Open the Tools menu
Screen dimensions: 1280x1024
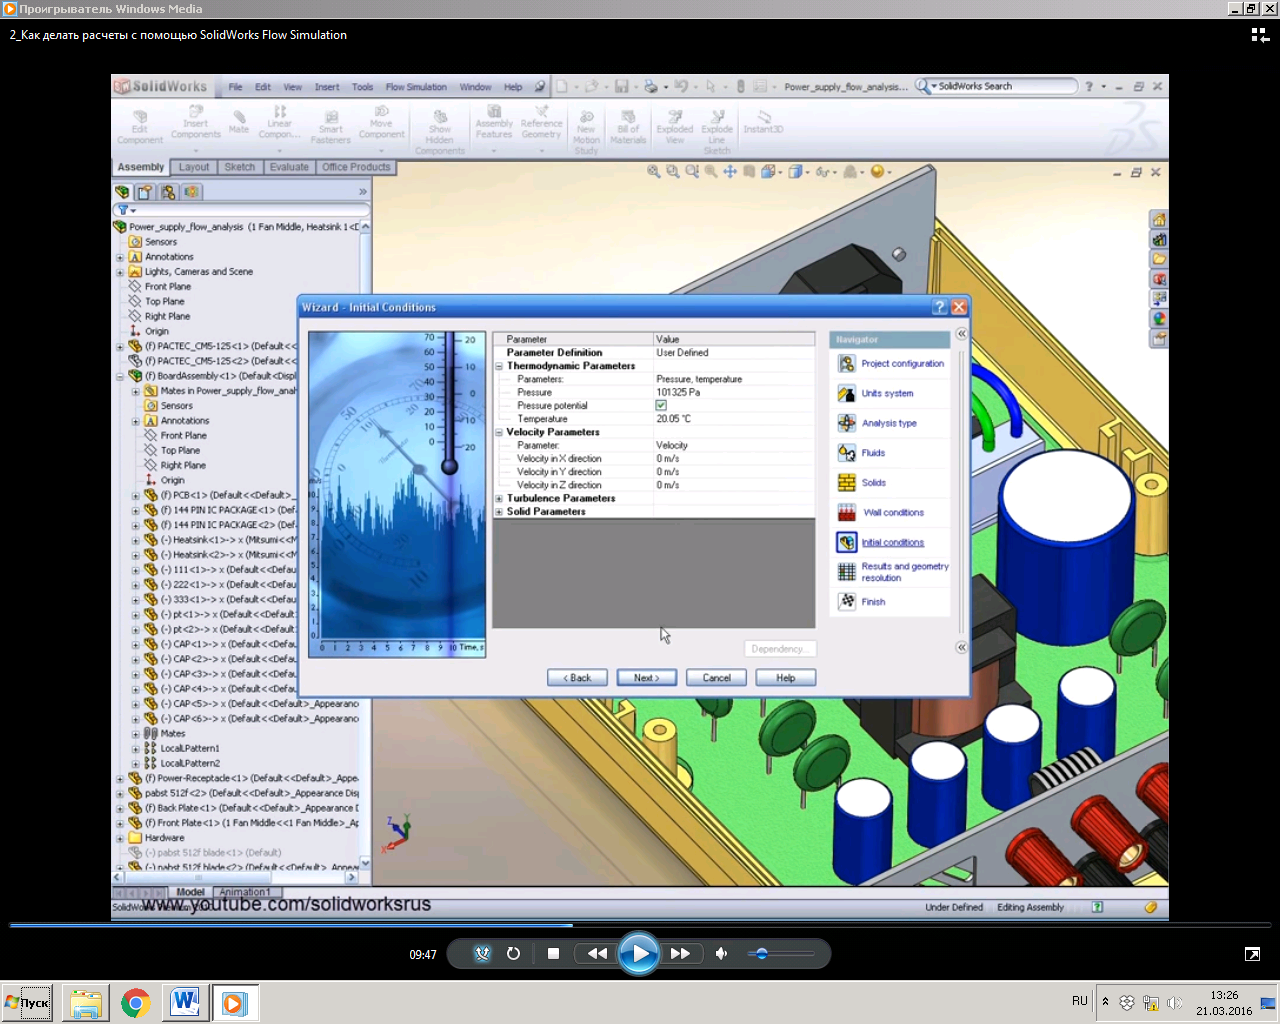coord(362,87)
